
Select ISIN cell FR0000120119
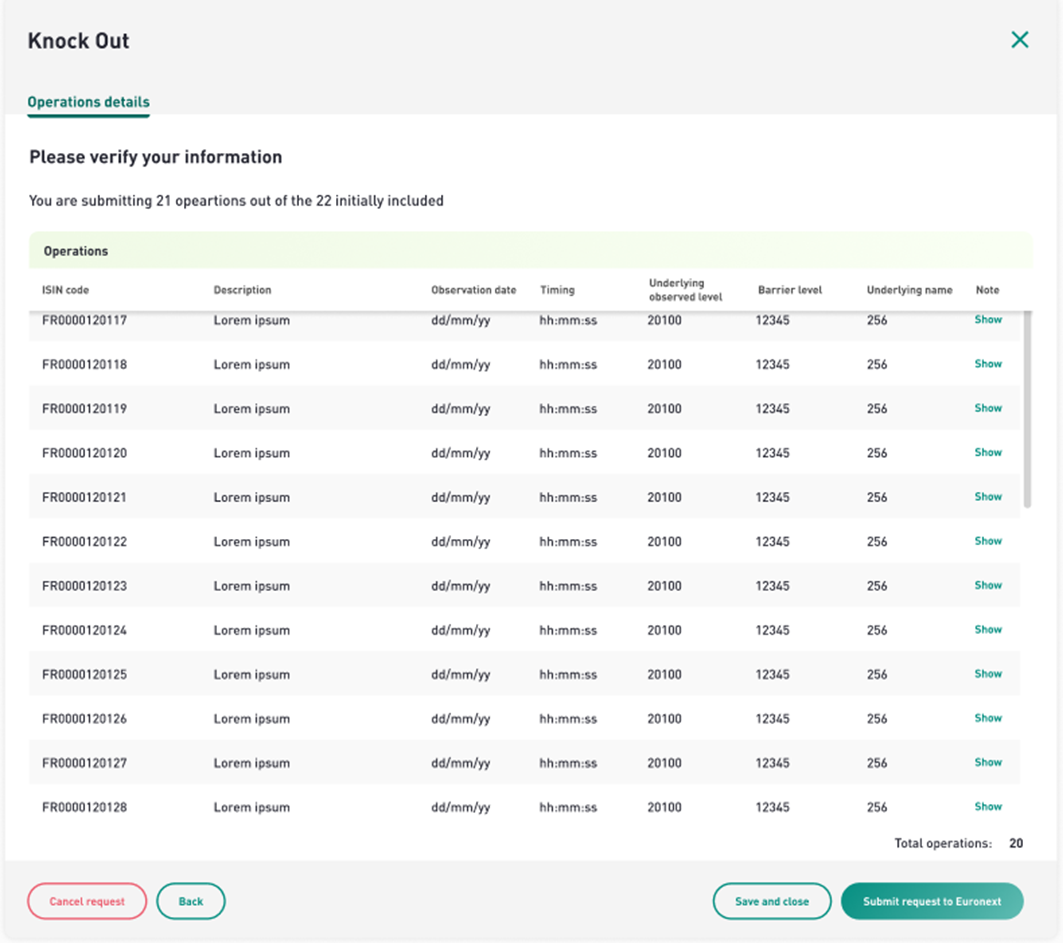(x=84, y=409)
